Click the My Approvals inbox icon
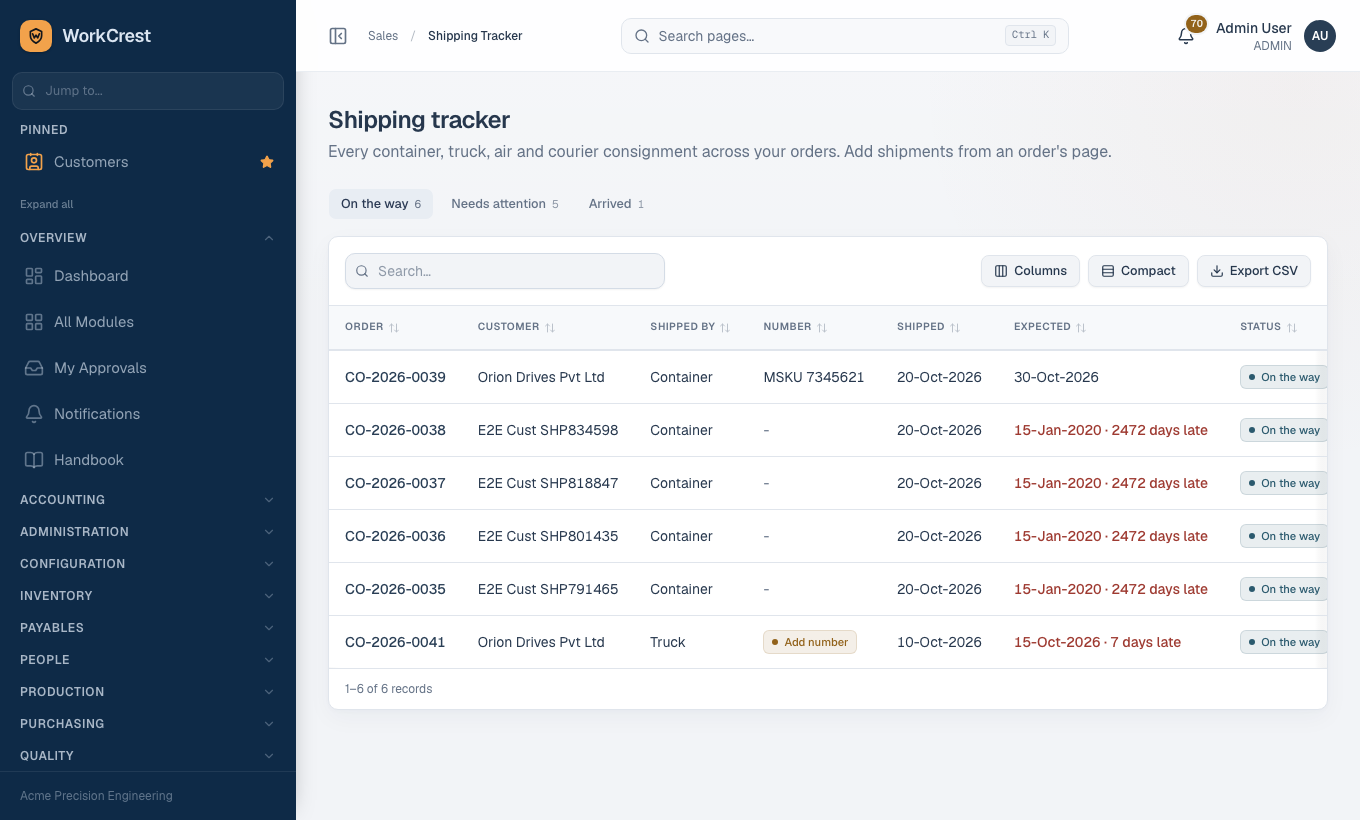The width and height of the screenshot is (1360, 820). 34,368
